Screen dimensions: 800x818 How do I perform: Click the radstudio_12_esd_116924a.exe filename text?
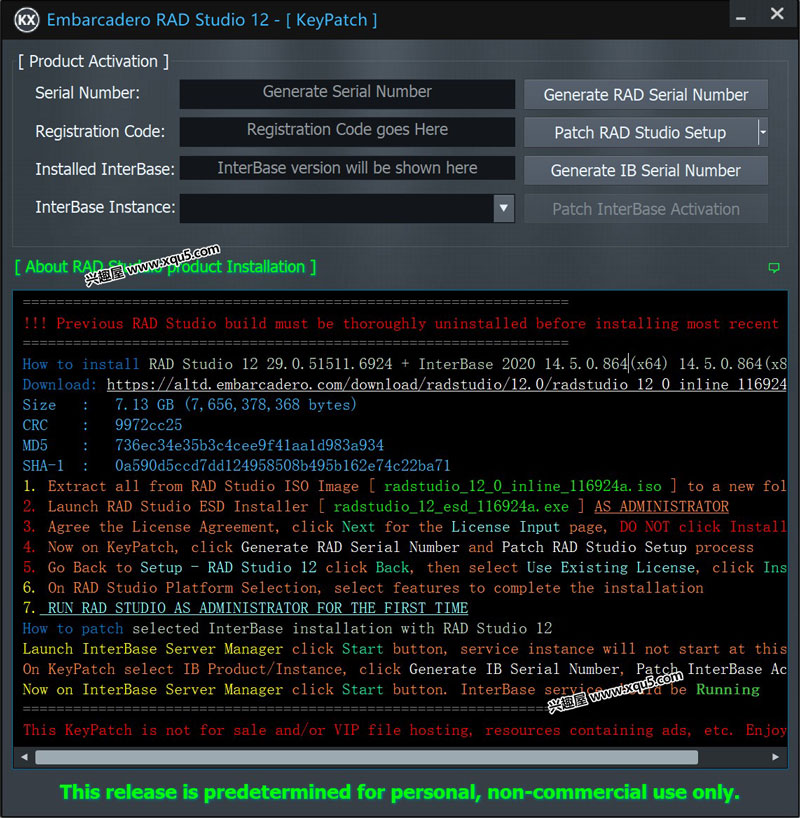(x=451, y=507)
